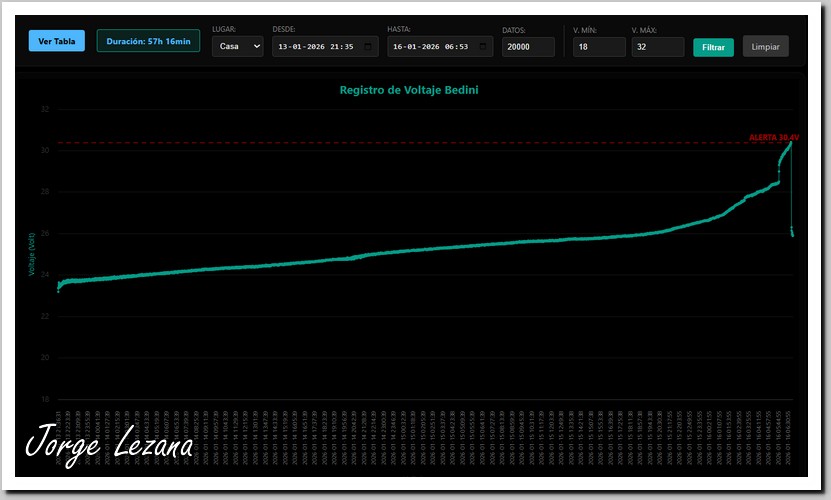Click the Voltaje (Volt) y-axis label
The width and height of the screenshot is (831, 500).
[32, 255]
